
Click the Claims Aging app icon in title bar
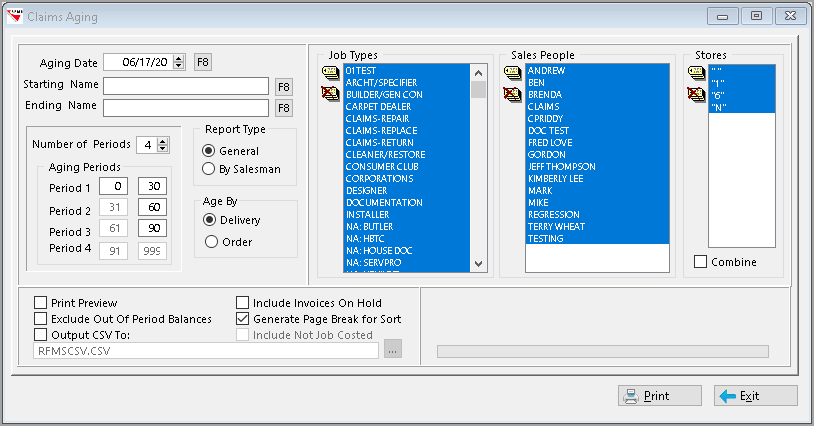point(15,17)
